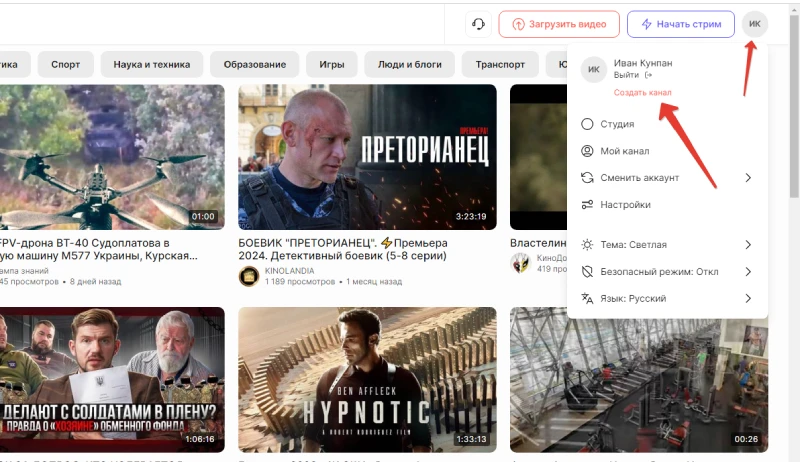Open the Язык: Русский language option
The height and width of the screenshot is (462, 800).
[x=667, y=298]
